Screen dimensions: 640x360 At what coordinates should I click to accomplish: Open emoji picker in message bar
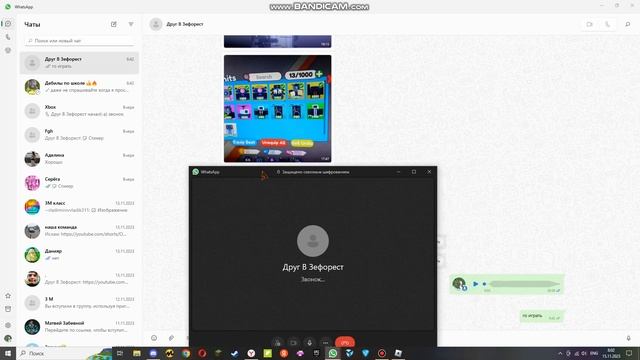click(154, 338)
